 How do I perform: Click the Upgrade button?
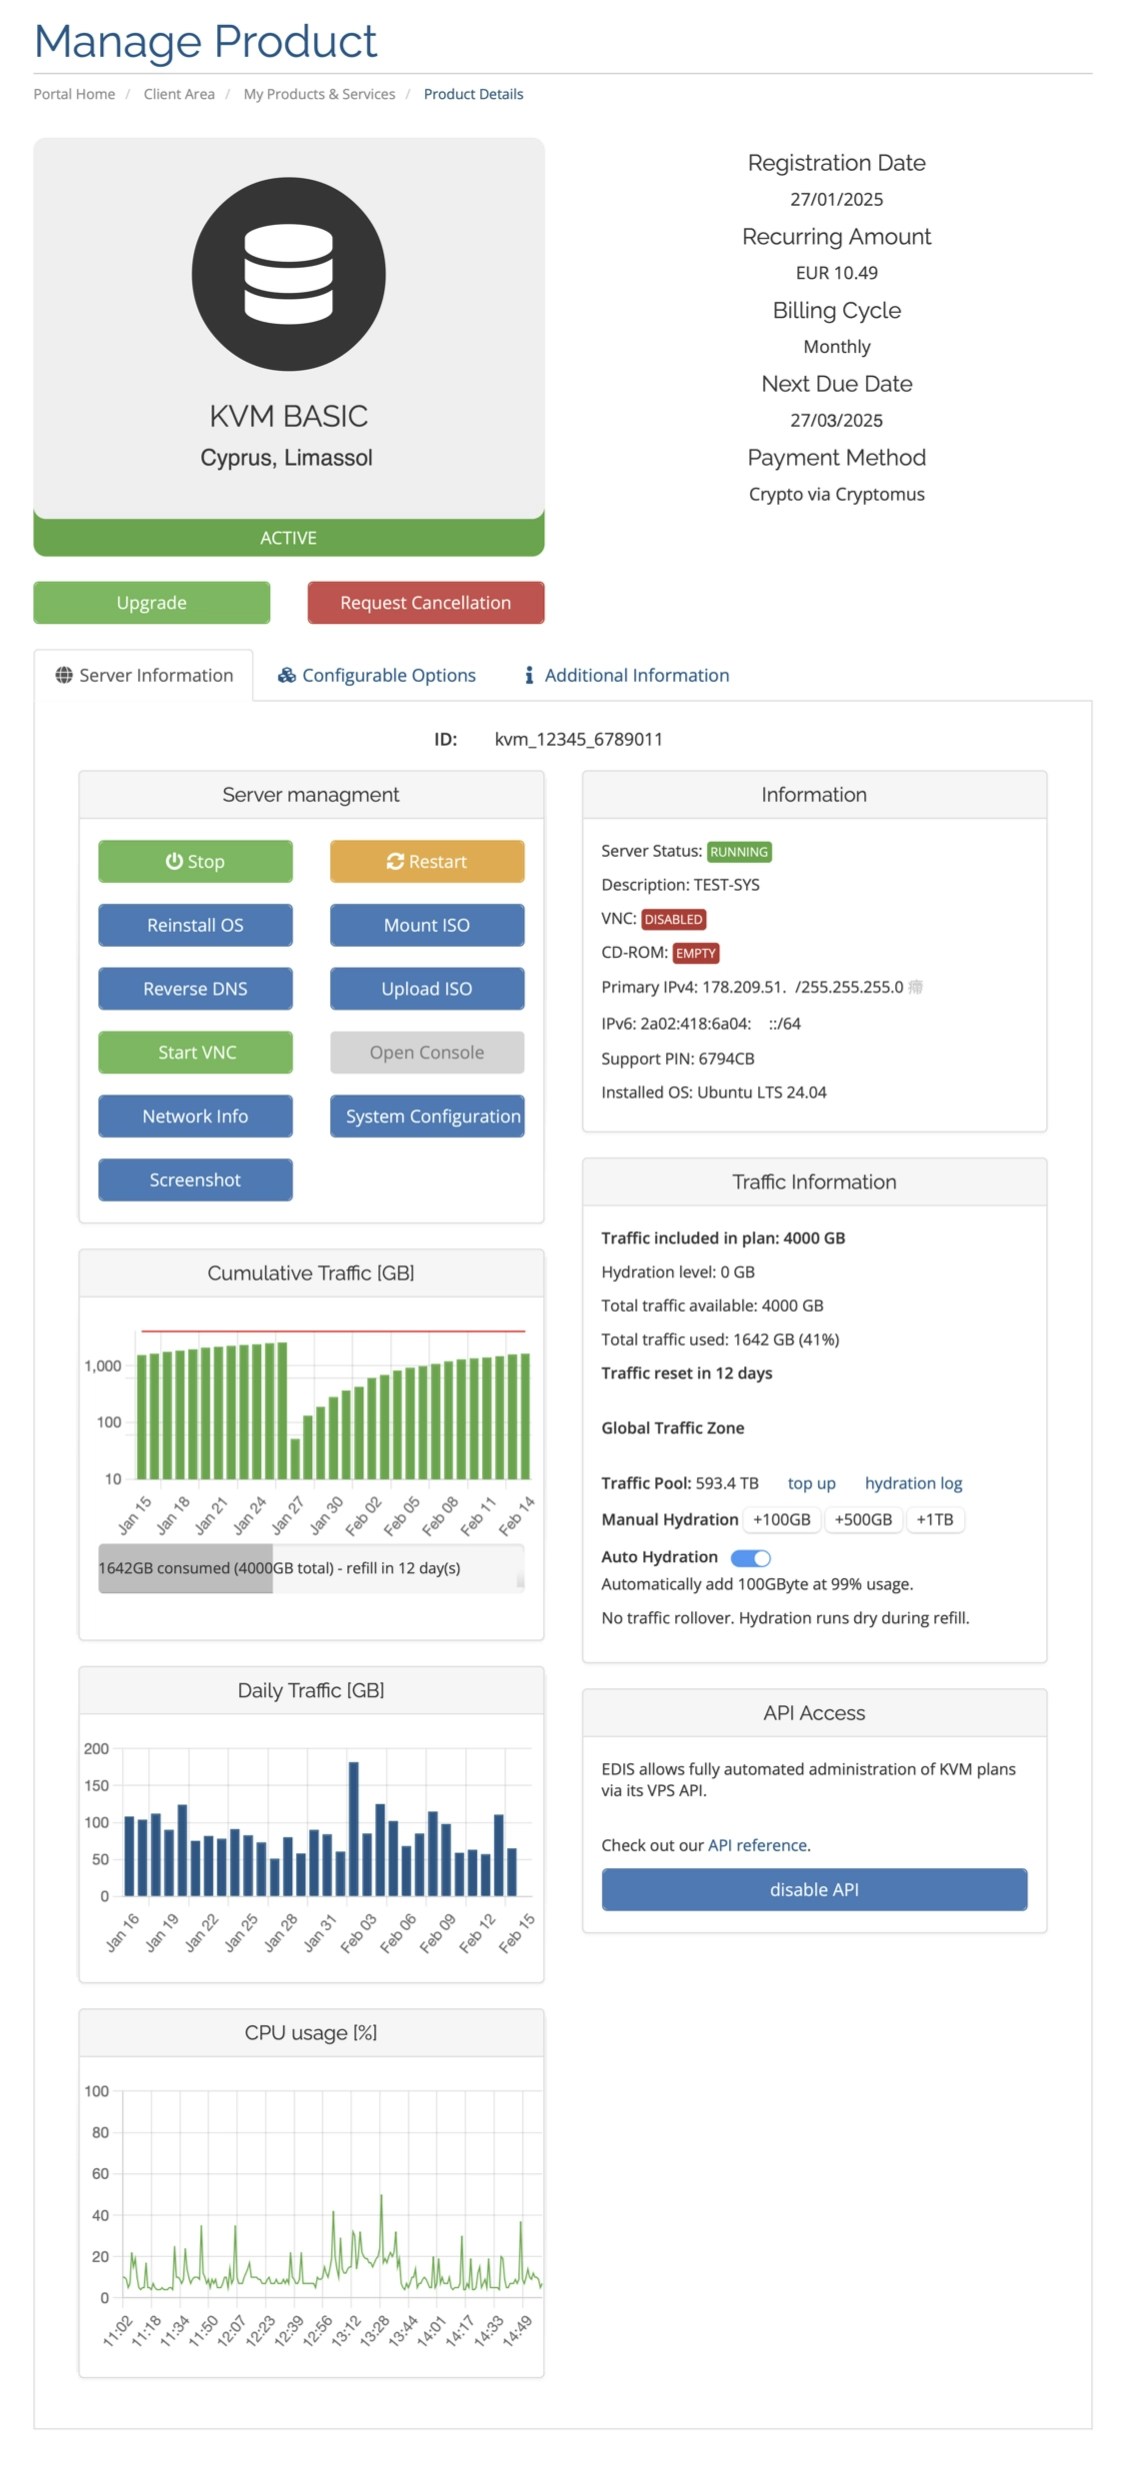click(152, 603)
